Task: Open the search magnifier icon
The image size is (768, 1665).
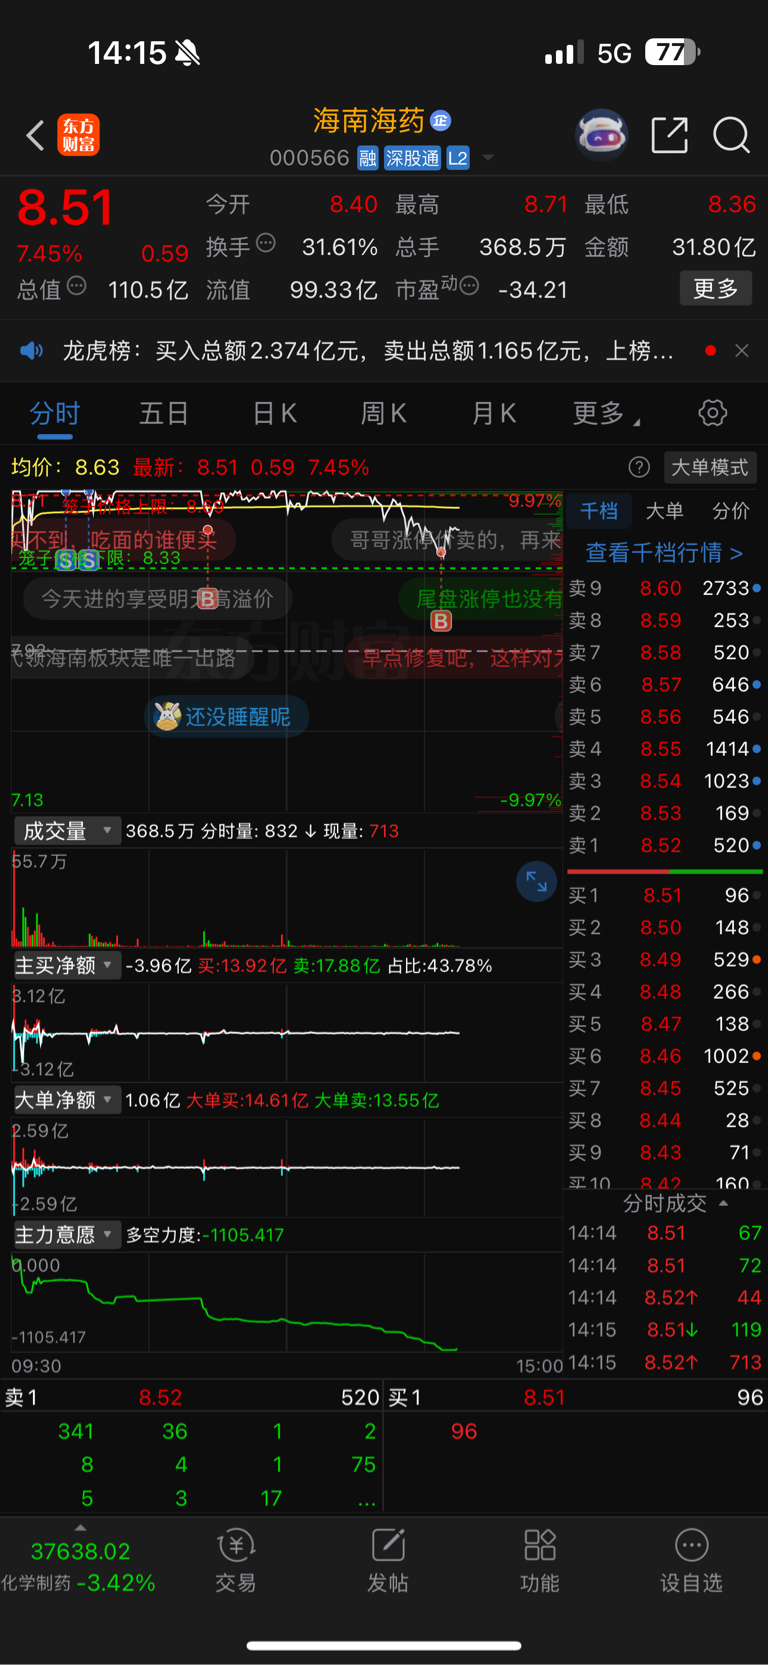Action: coord(731,135)
